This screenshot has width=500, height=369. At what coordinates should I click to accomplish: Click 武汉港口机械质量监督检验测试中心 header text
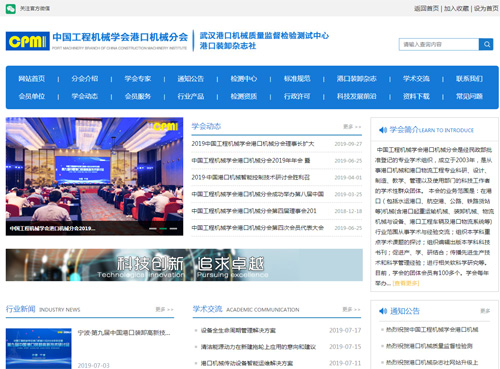(x=264, y=36)
